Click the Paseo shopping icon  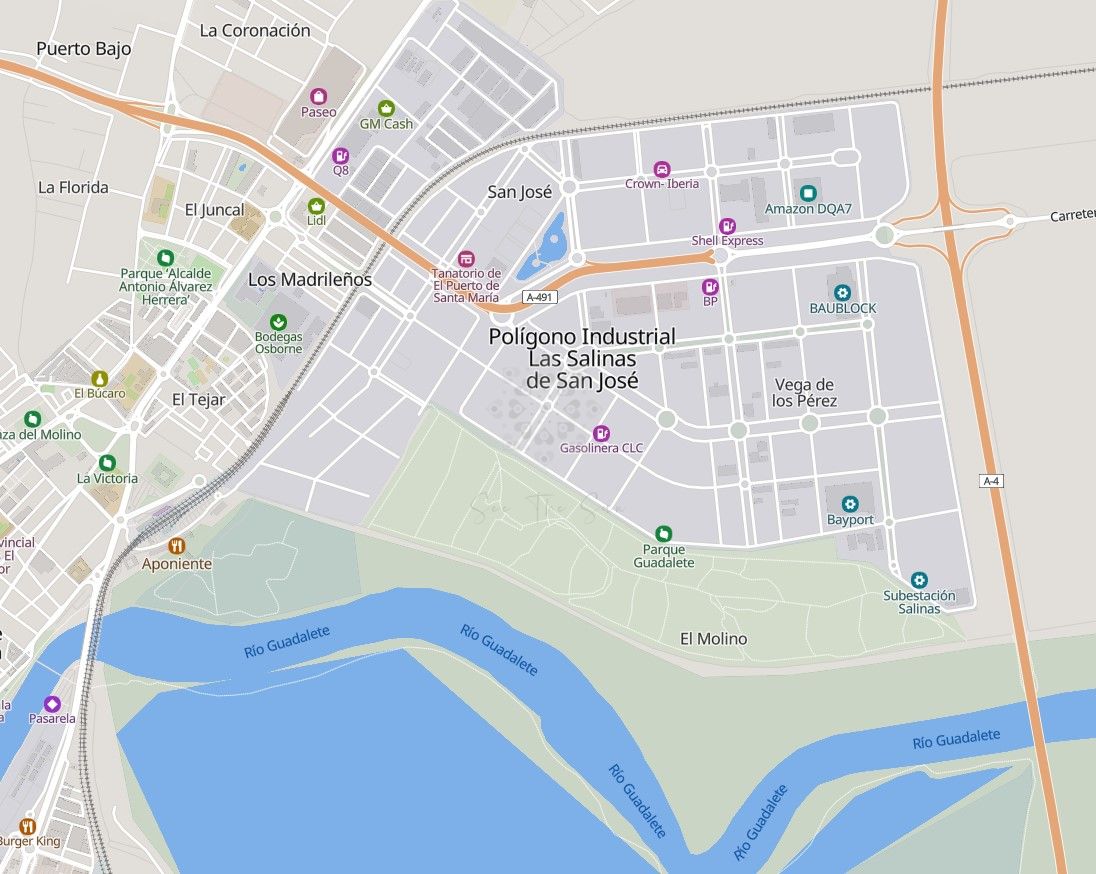point(319,96)
